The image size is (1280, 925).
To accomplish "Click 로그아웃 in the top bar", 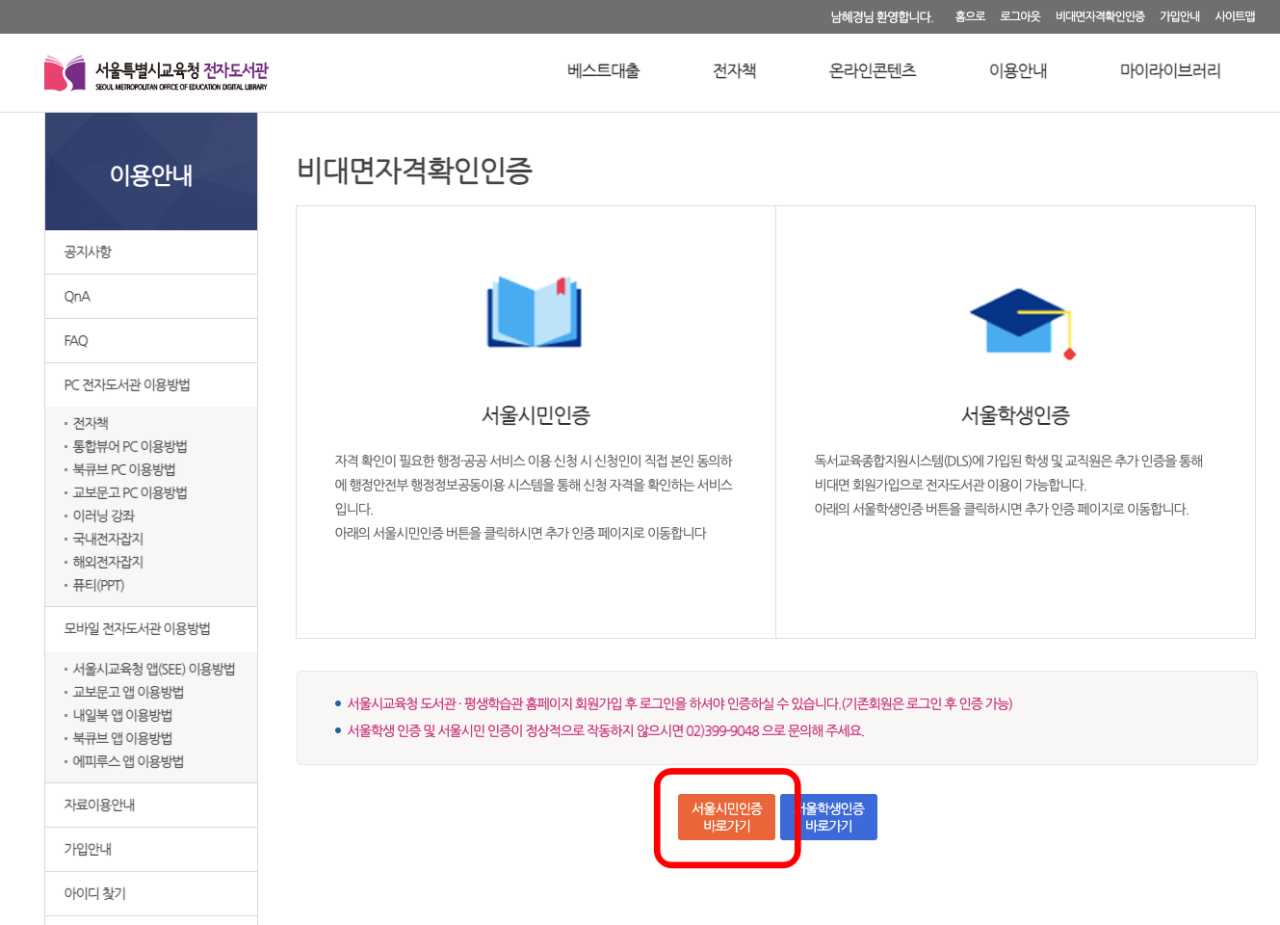I will (1020, 17).
